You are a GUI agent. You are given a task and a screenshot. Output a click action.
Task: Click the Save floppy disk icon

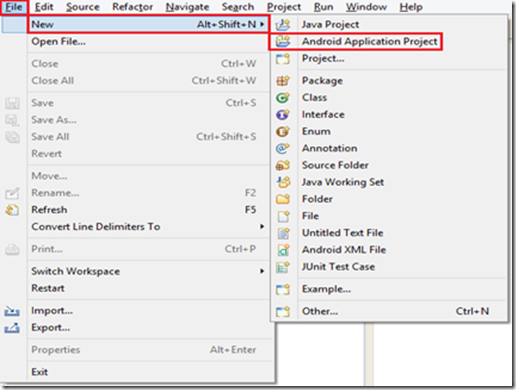coord(12,103)
